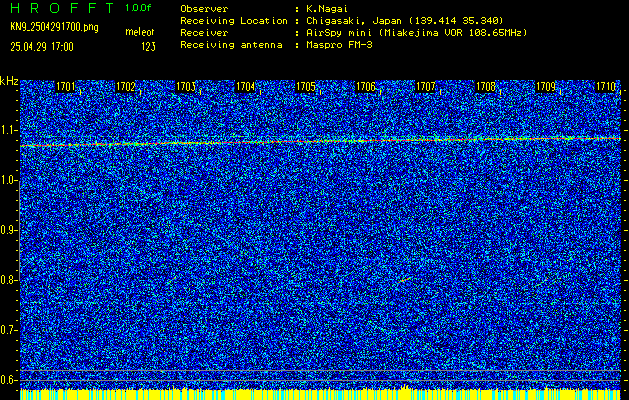Click the 1707 time marker label
The image size is (629, 400).
pyautogui.click(x=426, y=87)
